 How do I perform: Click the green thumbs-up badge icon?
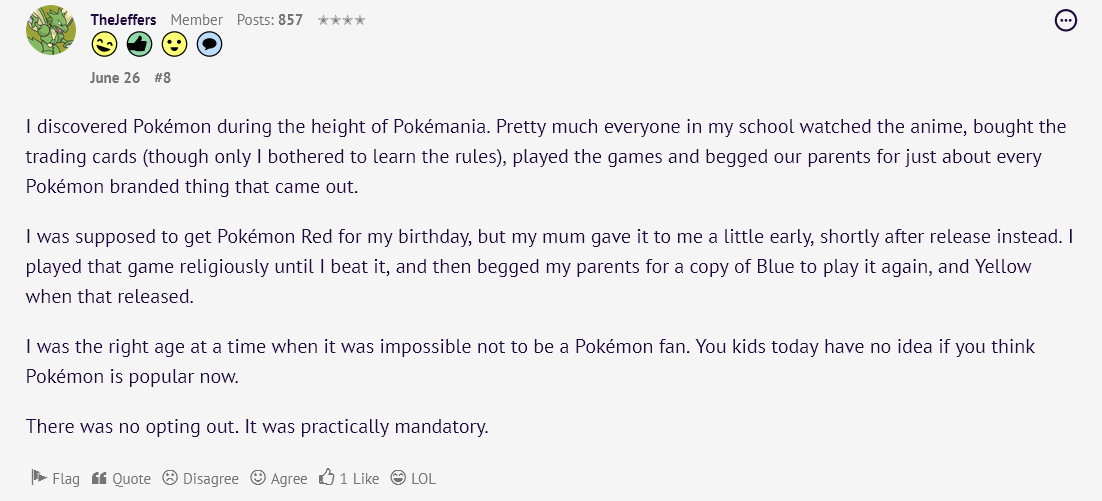point(139,44)
